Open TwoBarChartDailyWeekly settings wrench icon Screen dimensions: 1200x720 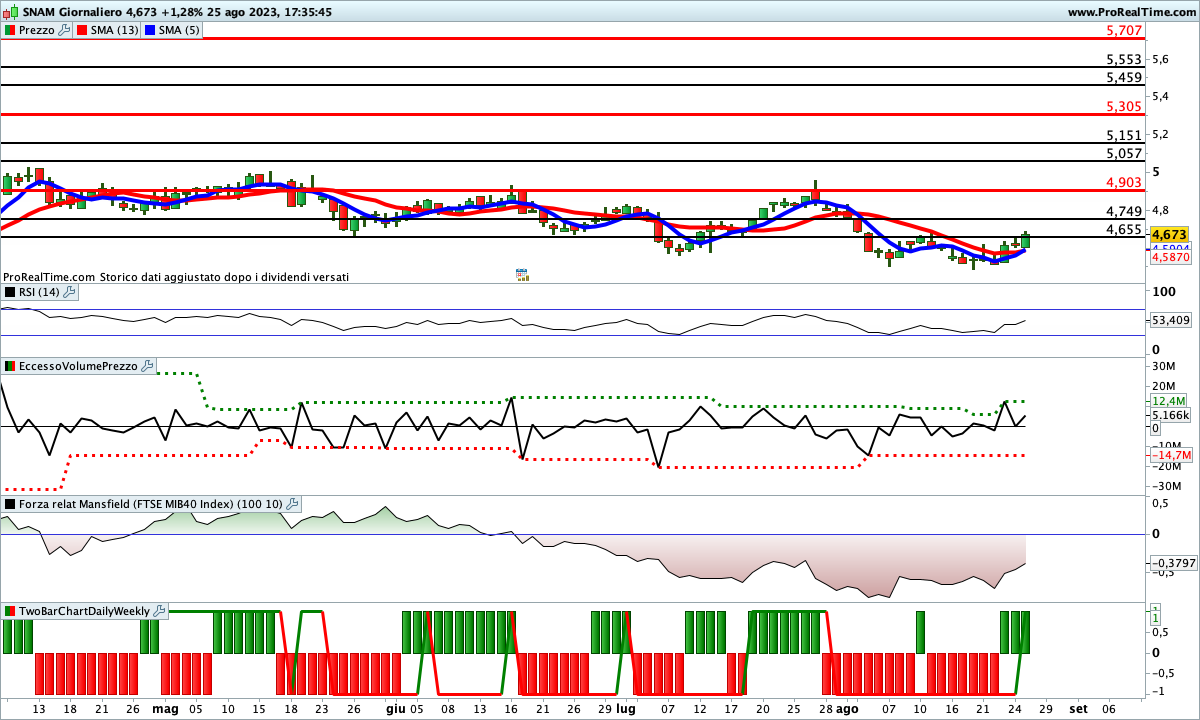click(159, 610)
